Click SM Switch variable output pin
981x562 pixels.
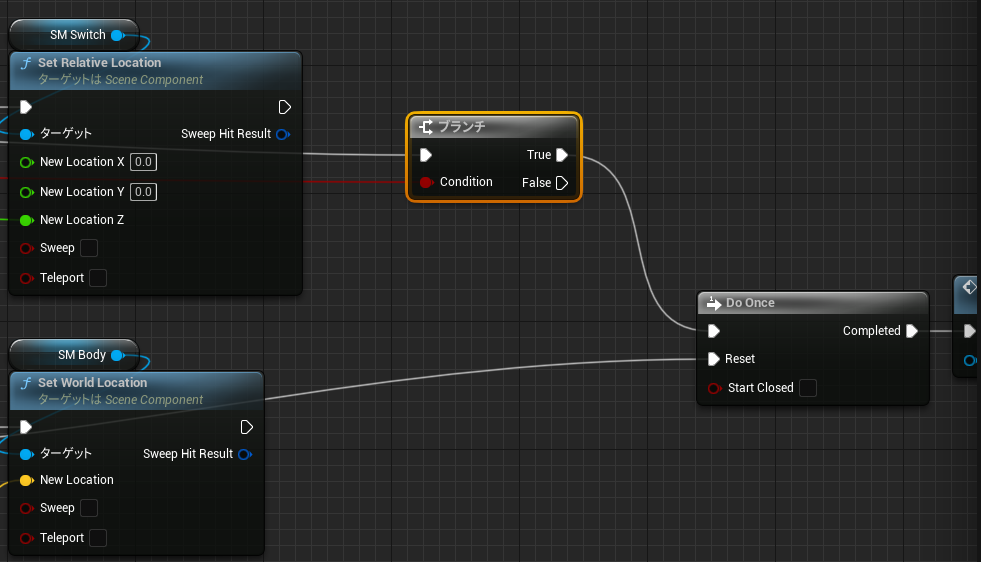[117, 35]
